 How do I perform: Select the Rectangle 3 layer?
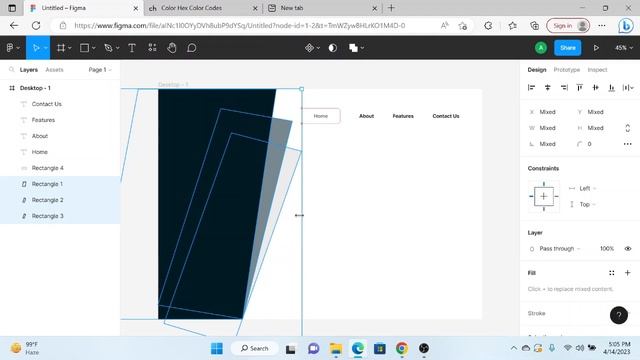(47, 216)
